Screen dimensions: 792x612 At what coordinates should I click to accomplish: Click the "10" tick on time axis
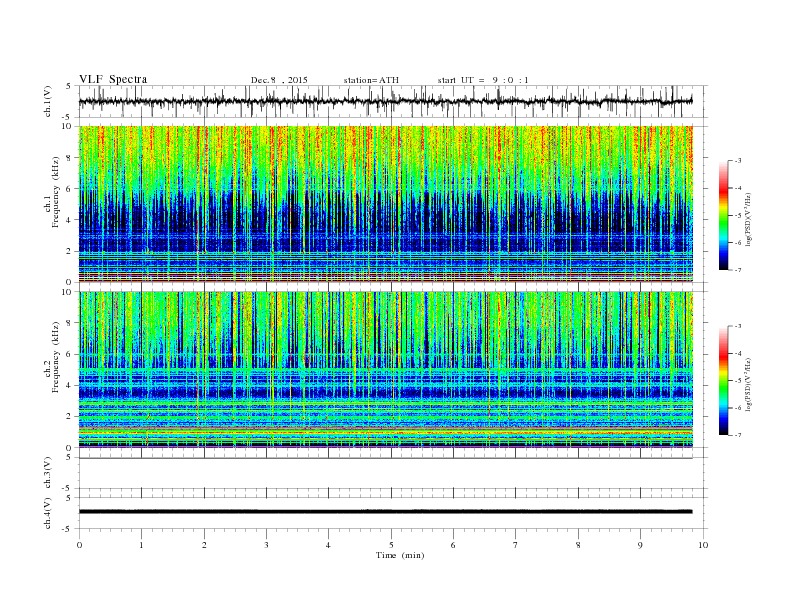click(703, 545)
